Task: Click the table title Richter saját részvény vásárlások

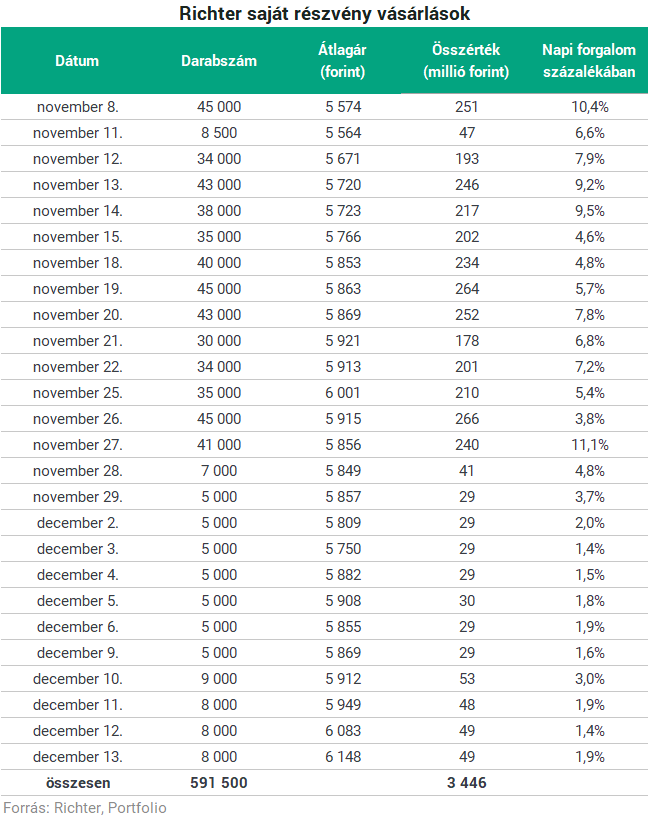Action: [x=325, y=13]
